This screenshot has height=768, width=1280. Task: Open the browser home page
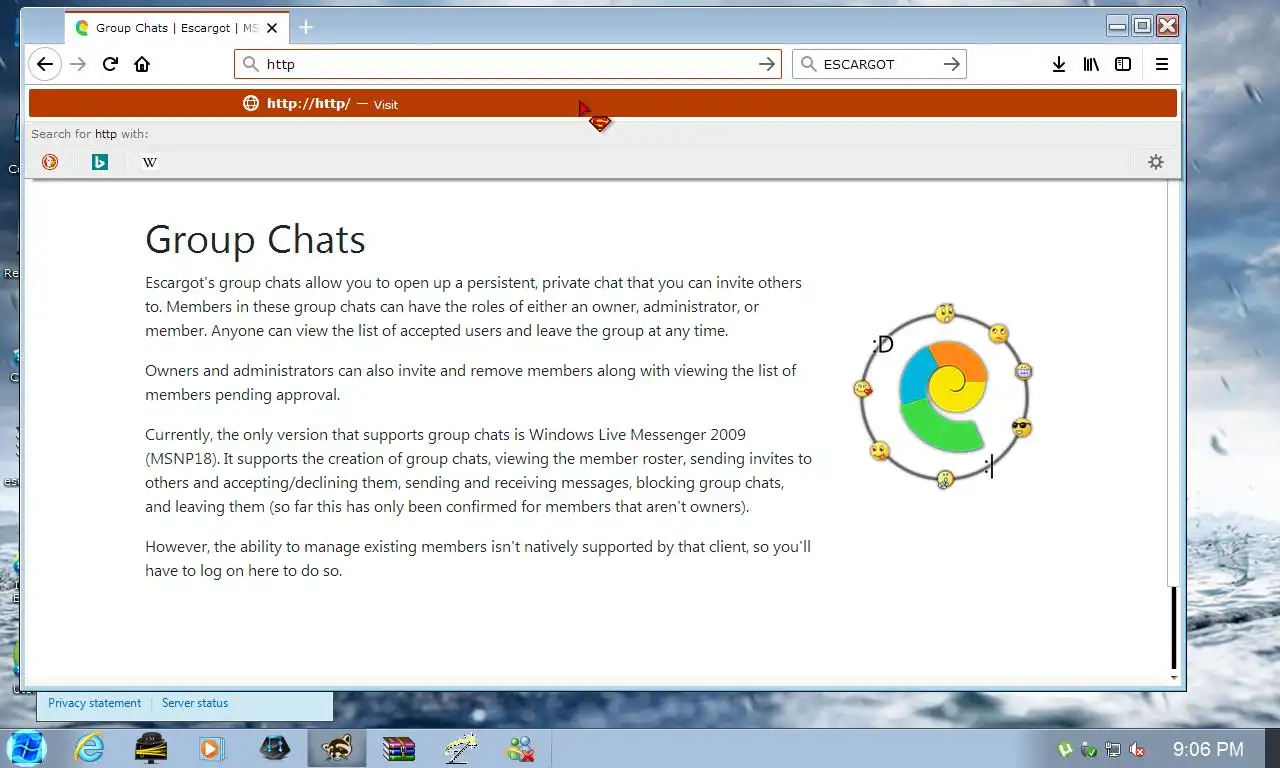click(142, 64)
